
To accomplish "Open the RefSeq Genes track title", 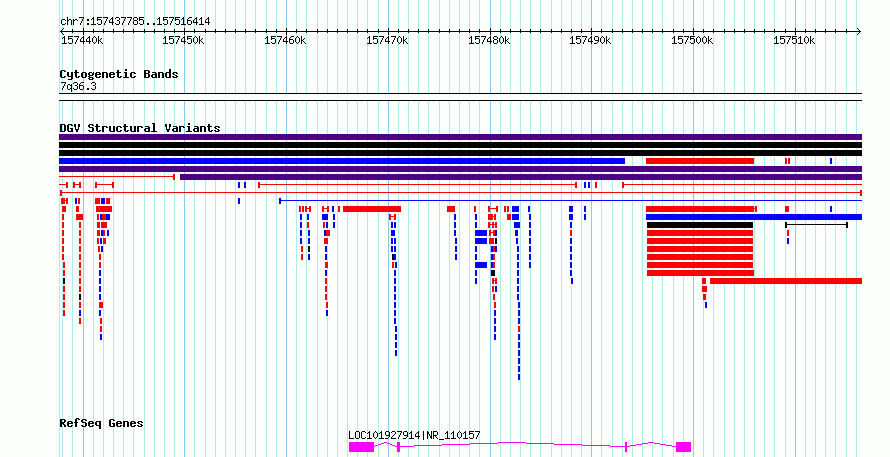I will pyautogui.click(x=101, y=424).
